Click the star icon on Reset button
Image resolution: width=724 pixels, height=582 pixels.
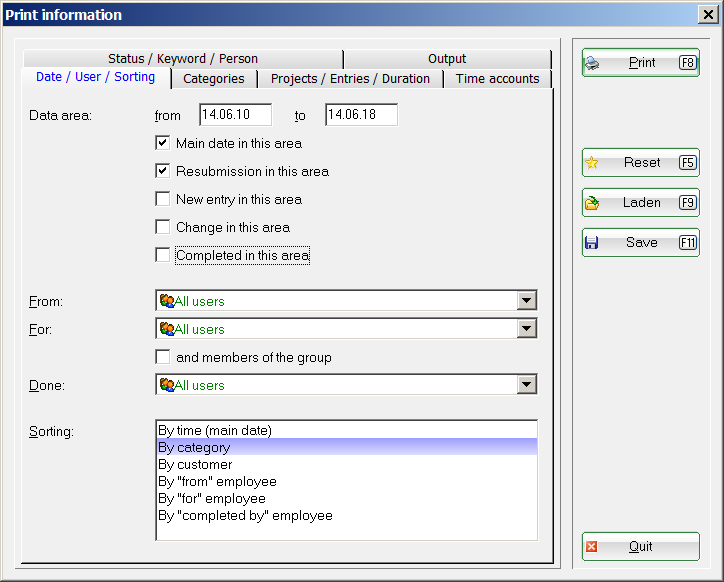pyautogui.click(x=592, y=163)
